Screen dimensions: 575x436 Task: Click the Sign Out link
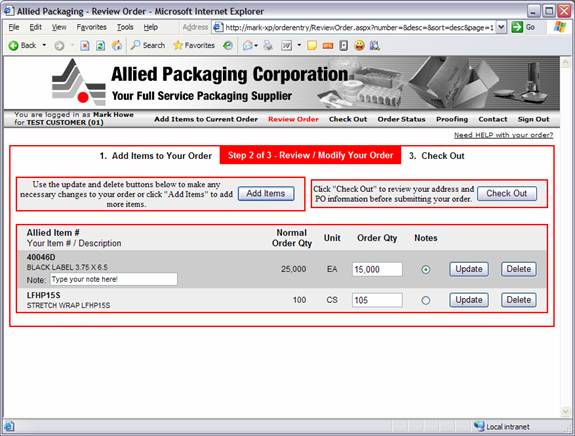point(533,119)
